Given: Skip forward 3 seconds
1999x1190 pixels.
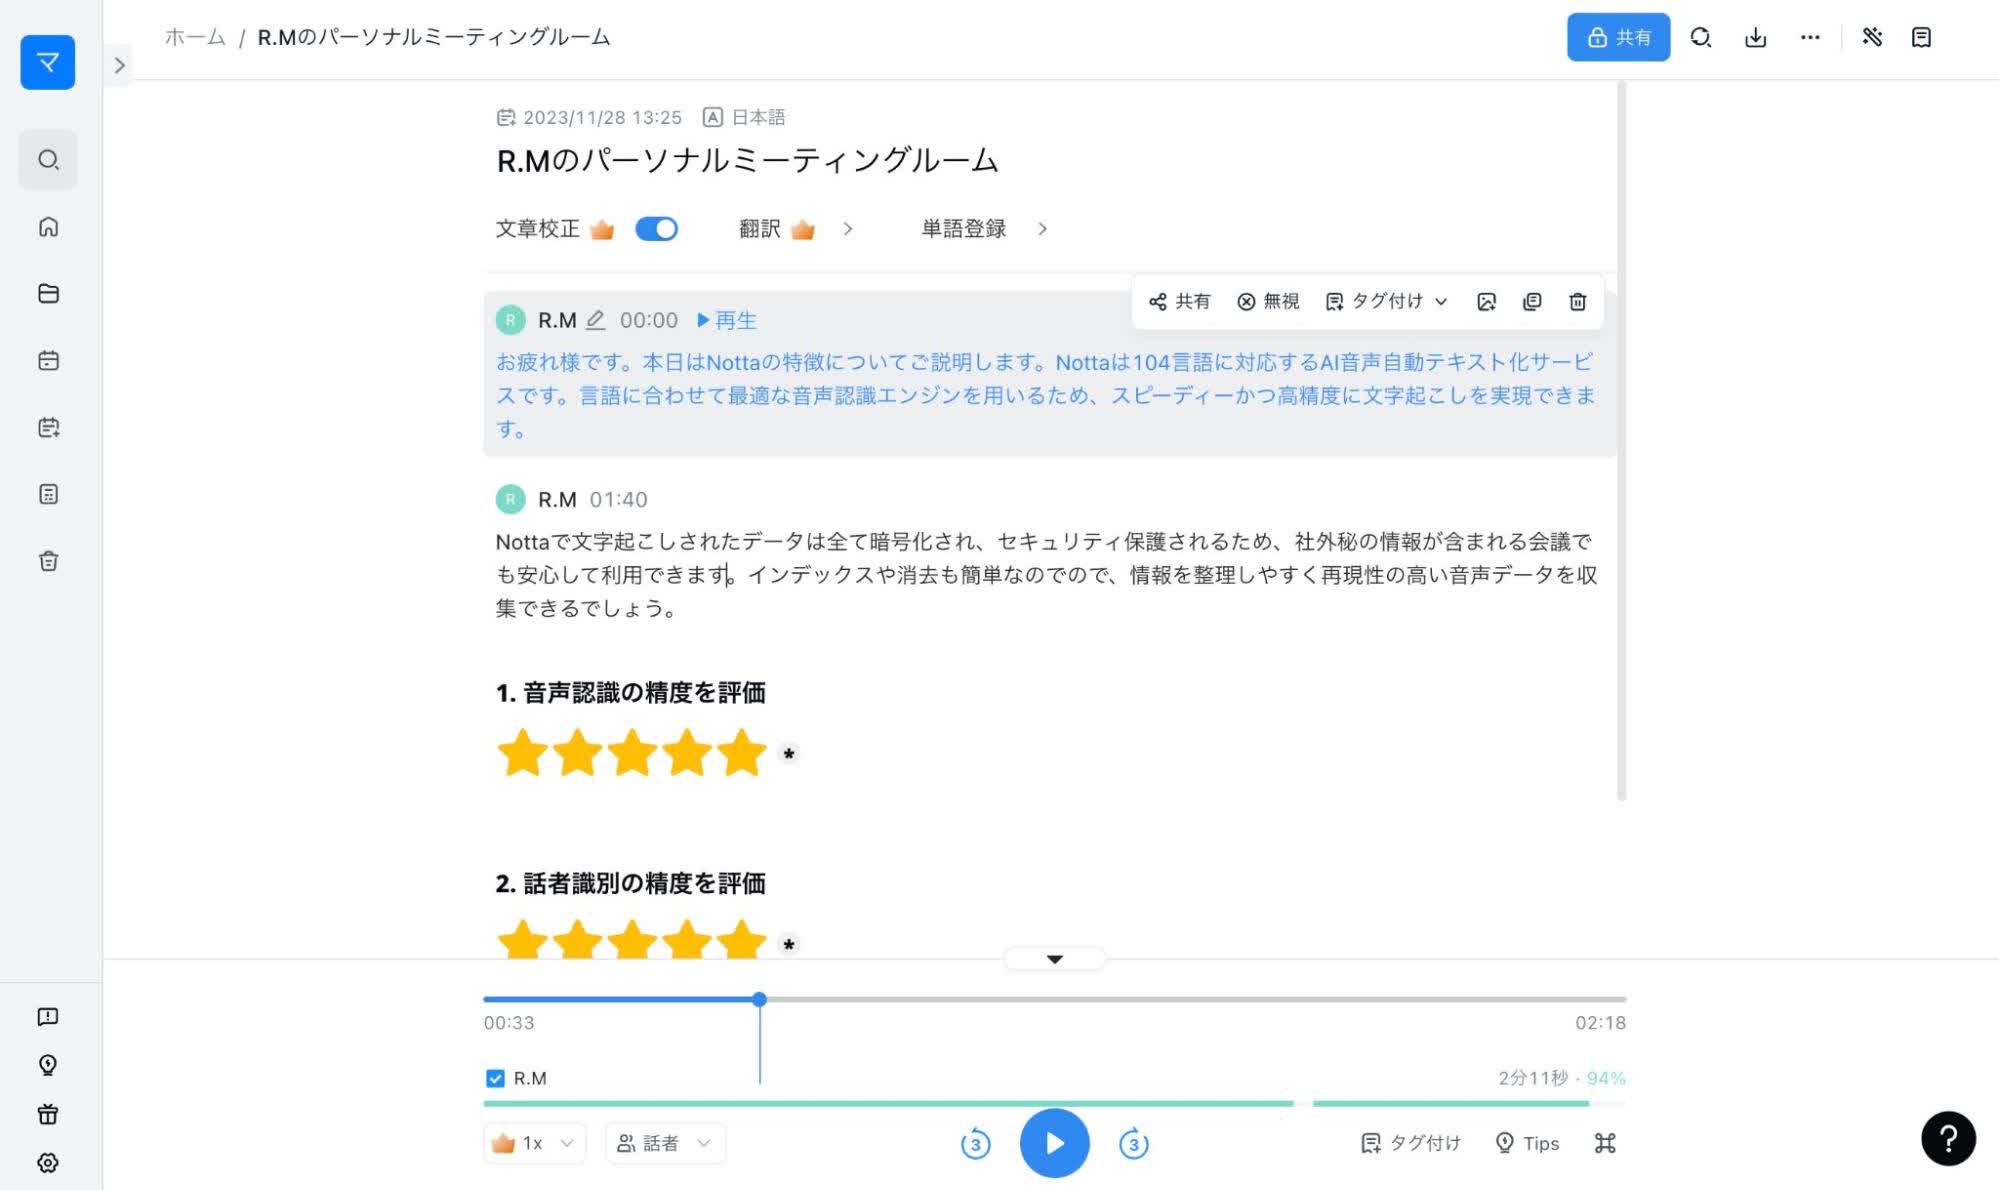Looking at the screenshot, I should pyautogui.click(x=1133, y=1143).
